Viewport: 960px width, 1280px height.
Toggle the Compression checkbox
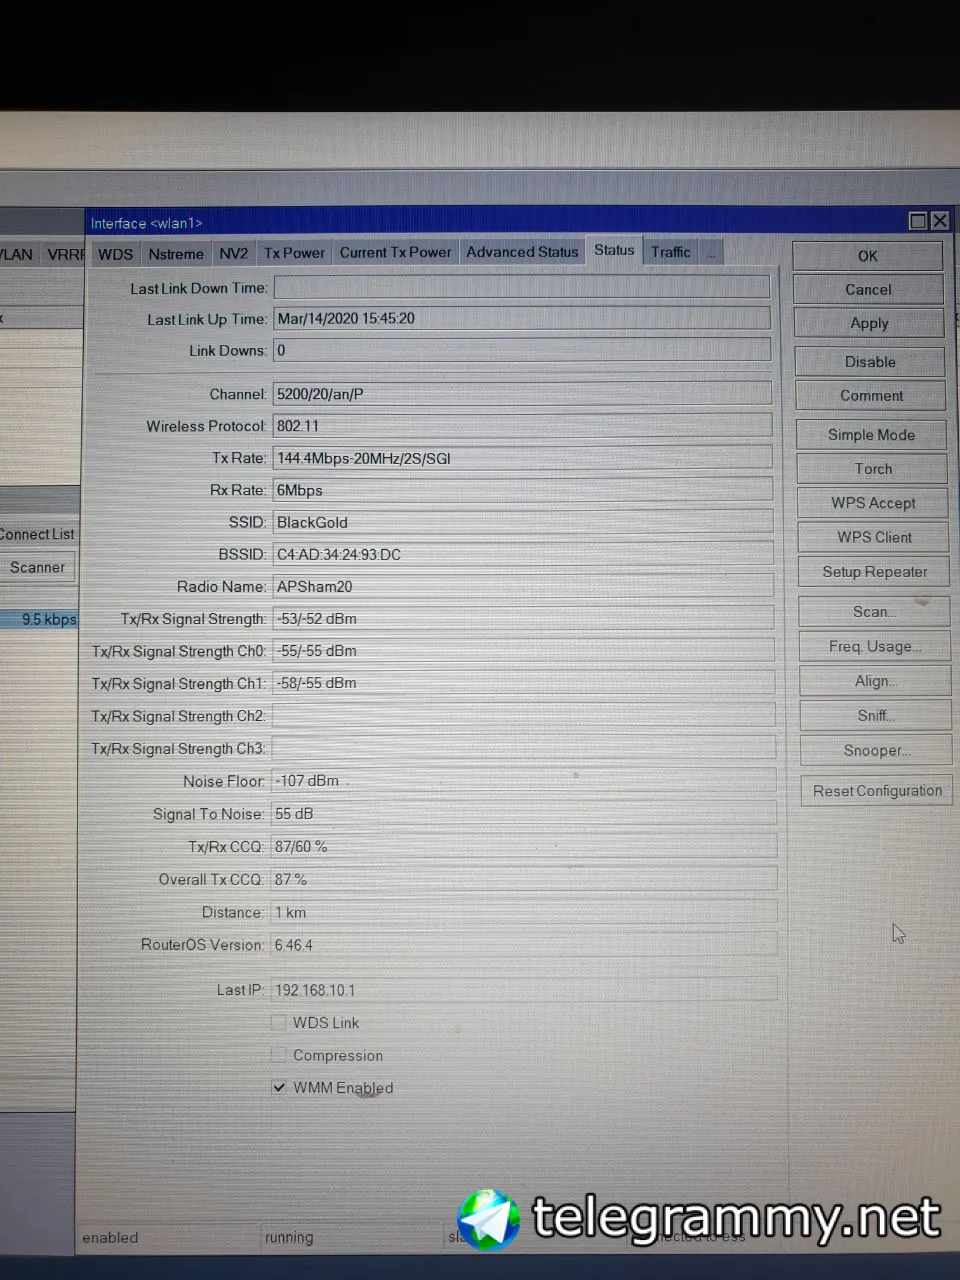pos(279,1055)
